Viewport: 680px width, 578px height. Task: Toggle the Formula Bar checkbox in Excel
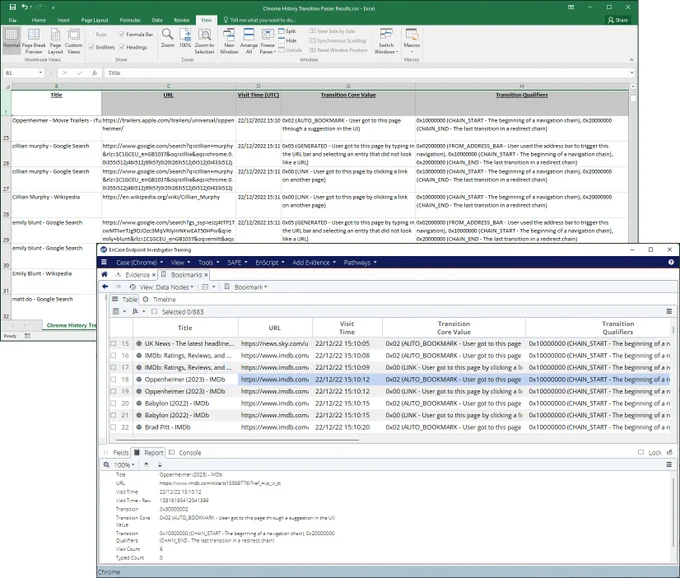click(122, 34)
